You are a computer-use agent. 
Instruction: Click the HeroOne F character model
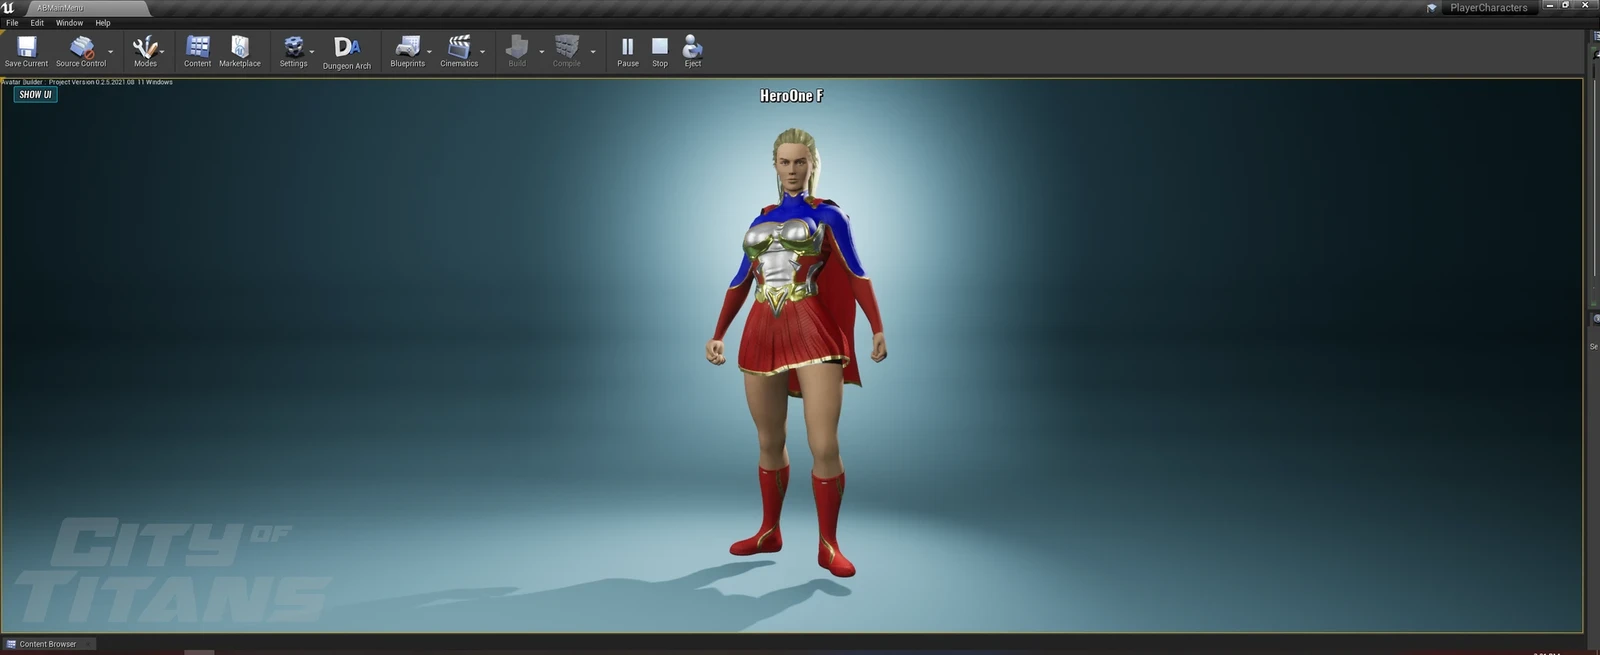796,350
